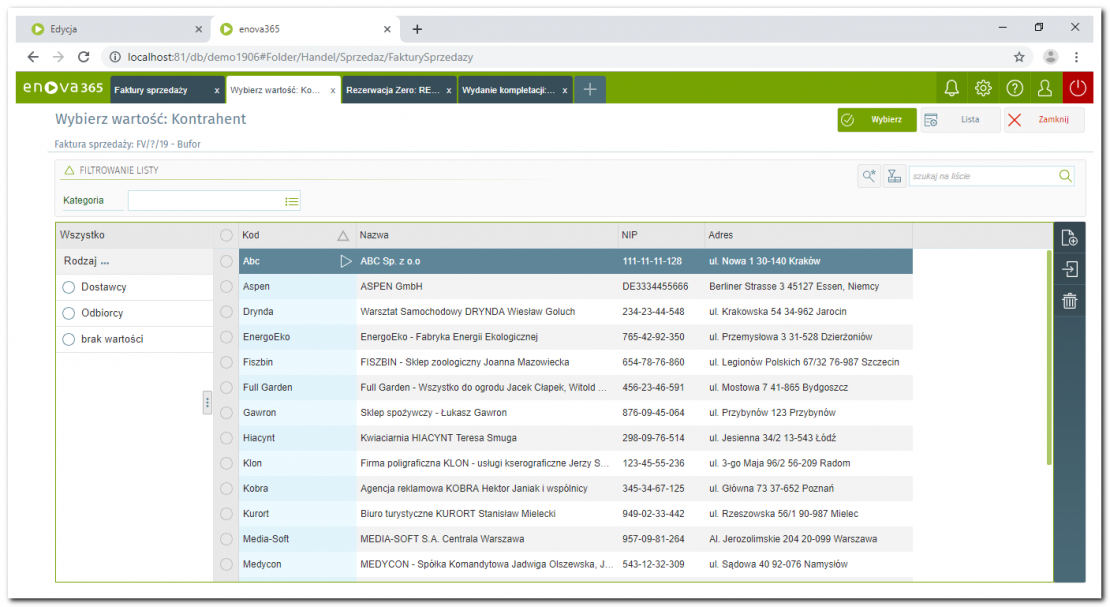Select the Dostawcy radio option
Viewport: 1110px width, 607px height.
pyautogui.click(x=69, y=288)
